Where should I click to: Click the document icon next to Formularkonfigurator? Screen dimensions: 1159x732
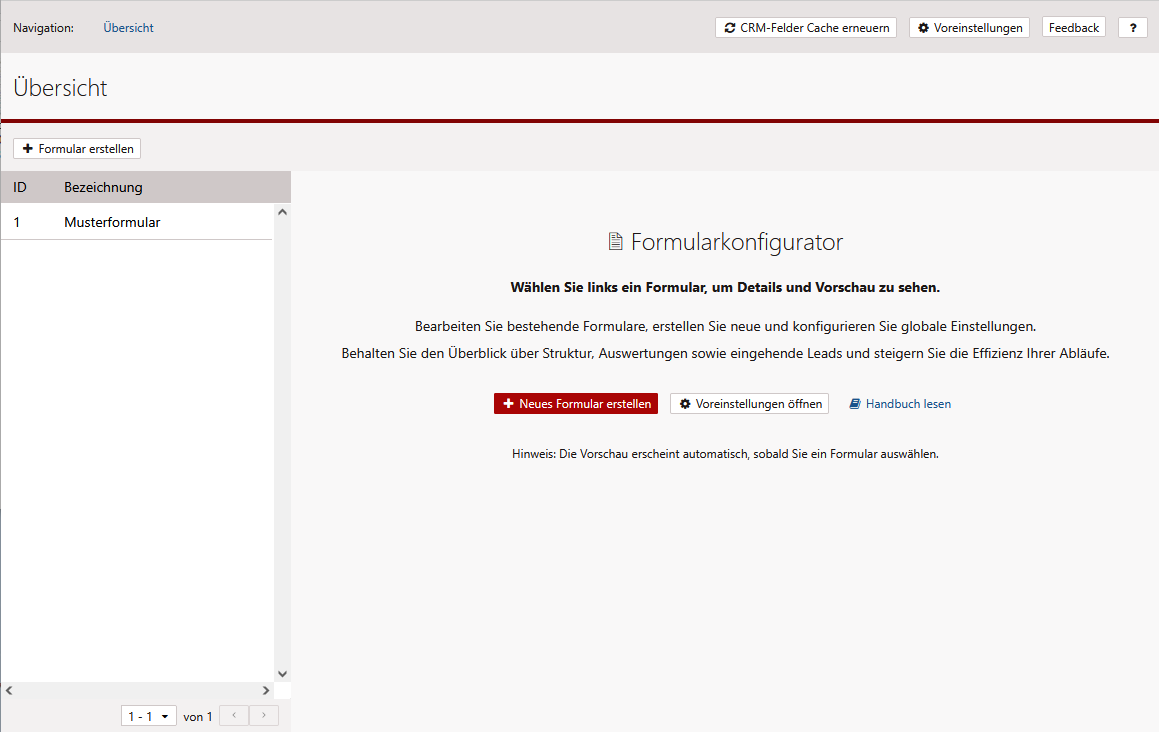[615, 242]
